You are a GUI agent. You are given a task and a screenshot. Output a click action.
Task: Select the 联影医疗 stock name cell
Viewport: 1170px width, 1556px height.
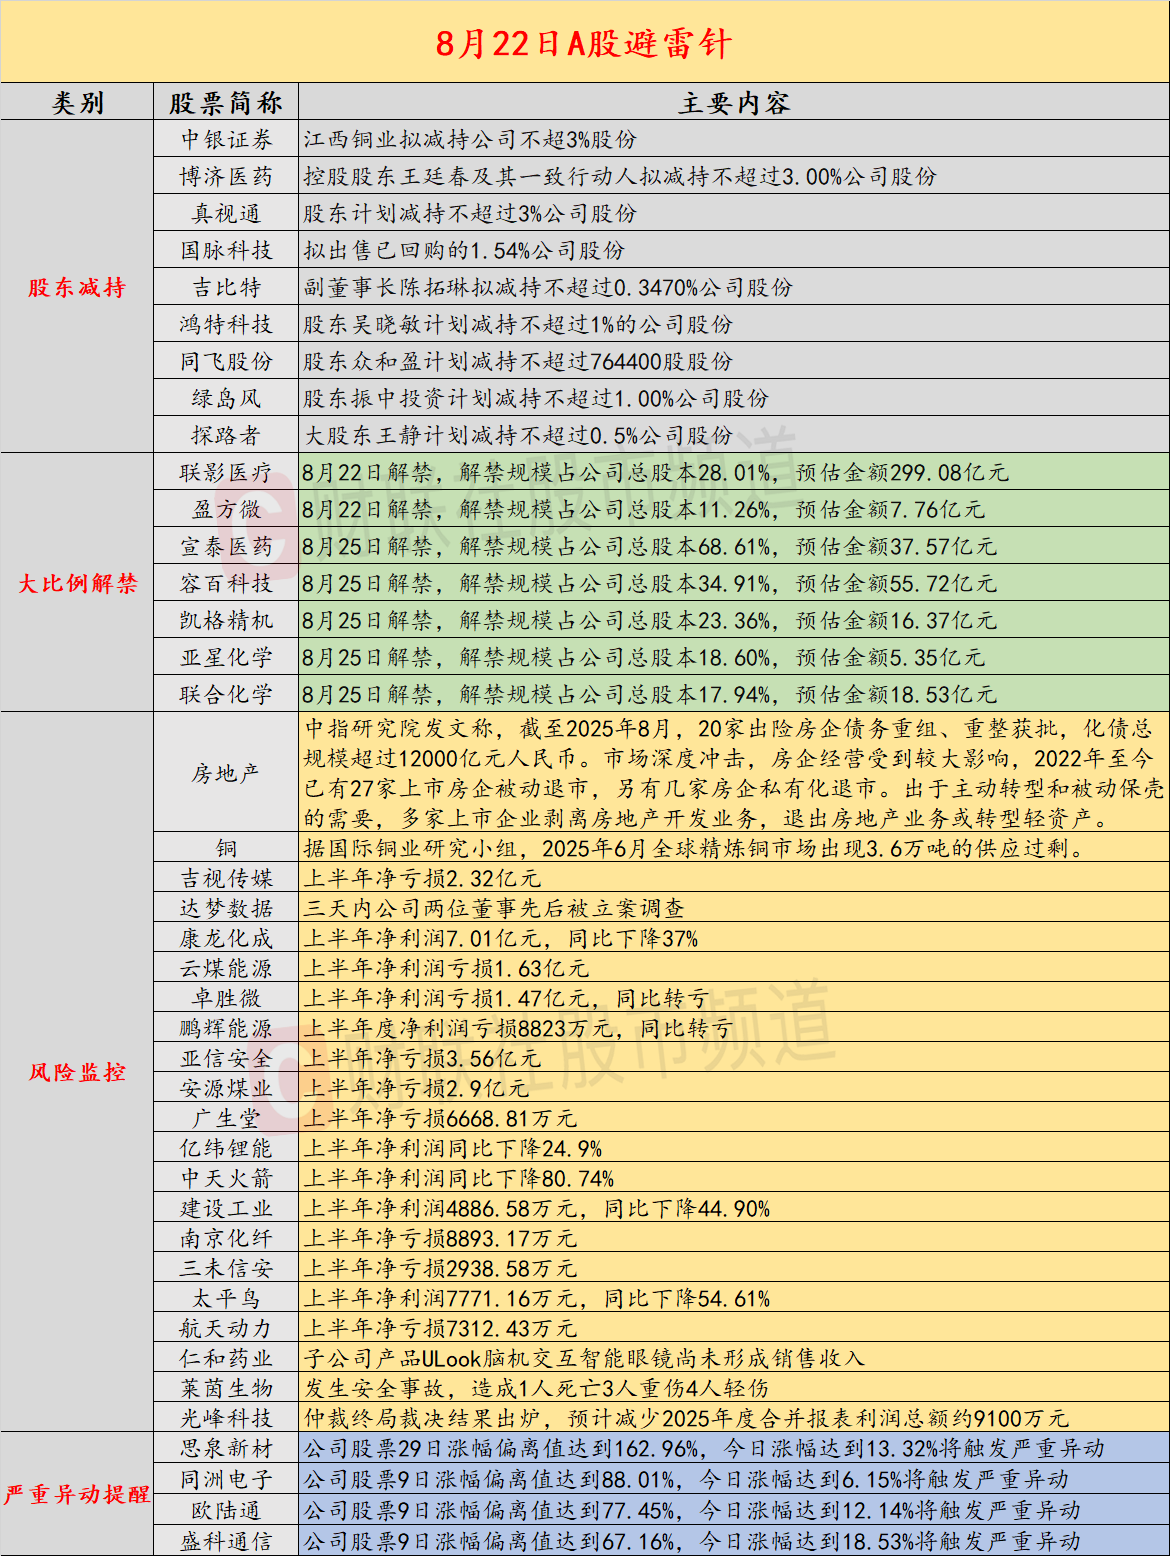pos(226,472)
